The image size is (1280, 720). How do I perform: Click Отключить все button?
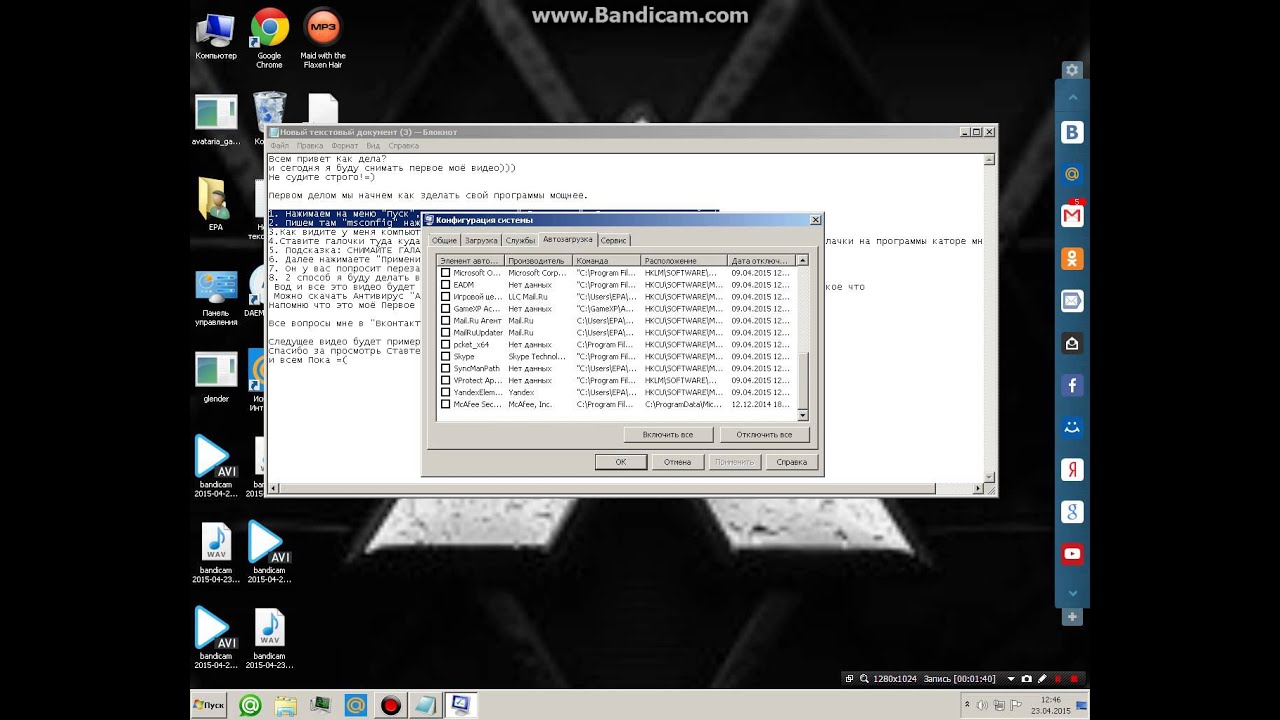point(764,435)
